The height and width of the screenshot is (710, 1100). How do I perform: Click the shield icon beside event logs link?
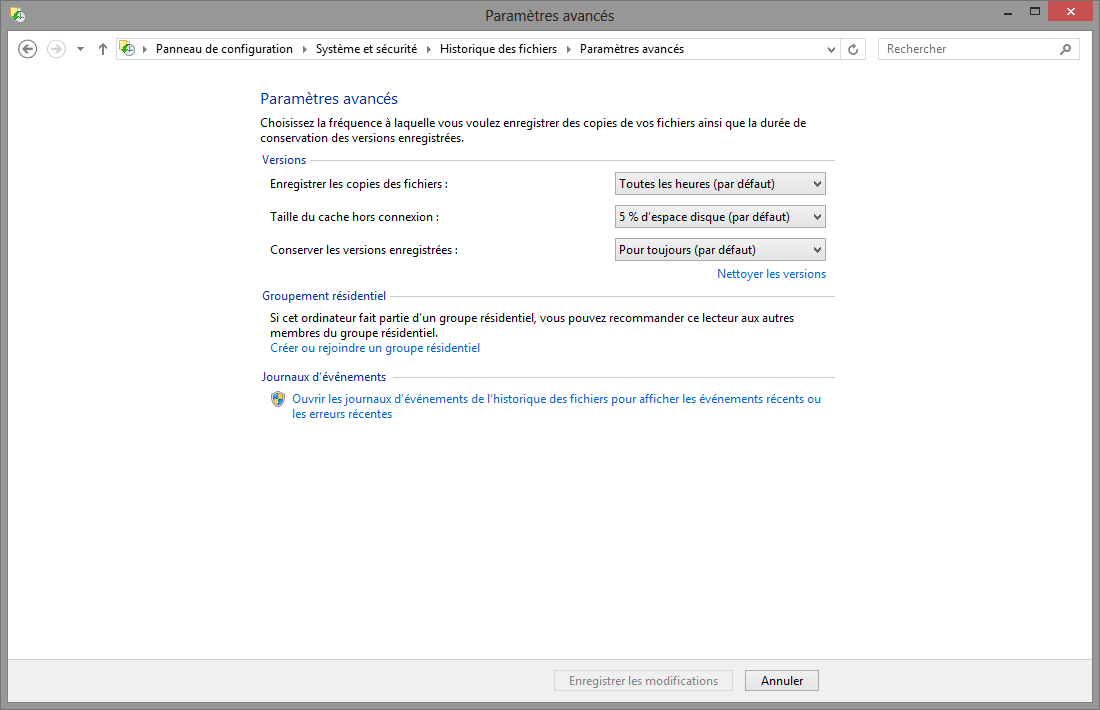click(279, 399)
